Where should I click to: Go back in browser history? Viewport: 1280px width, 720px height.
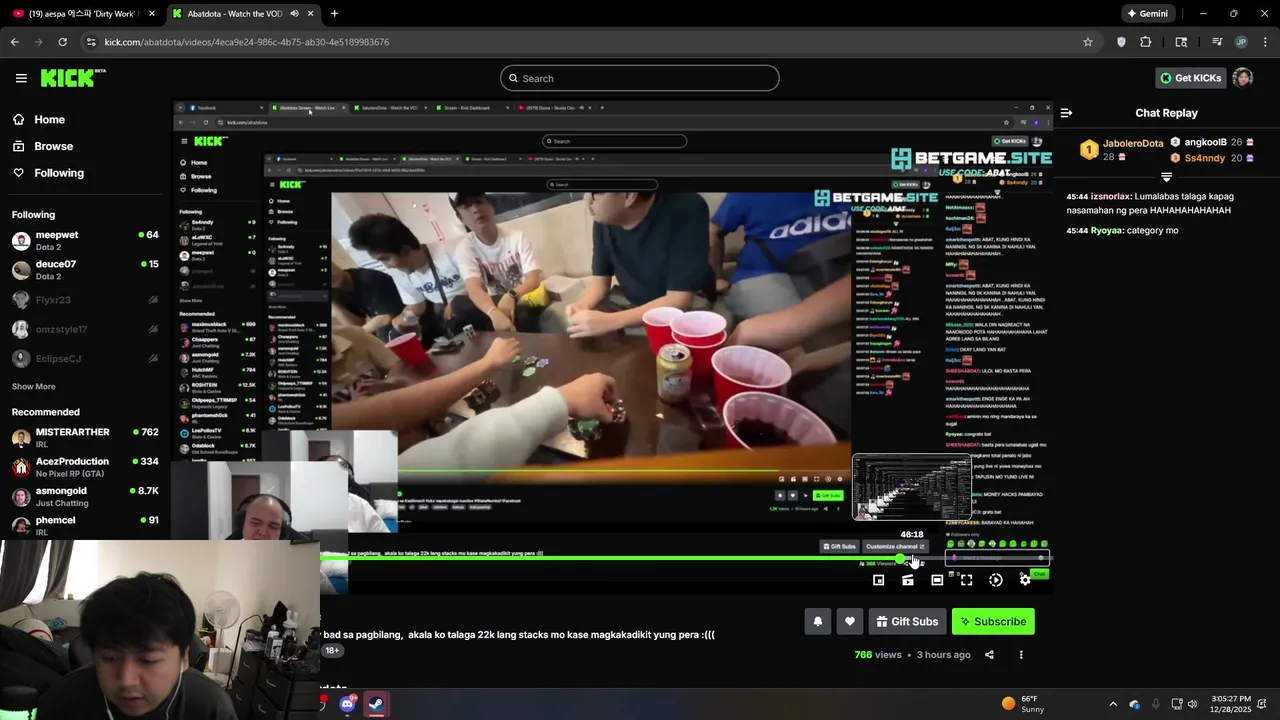[15, 42]
